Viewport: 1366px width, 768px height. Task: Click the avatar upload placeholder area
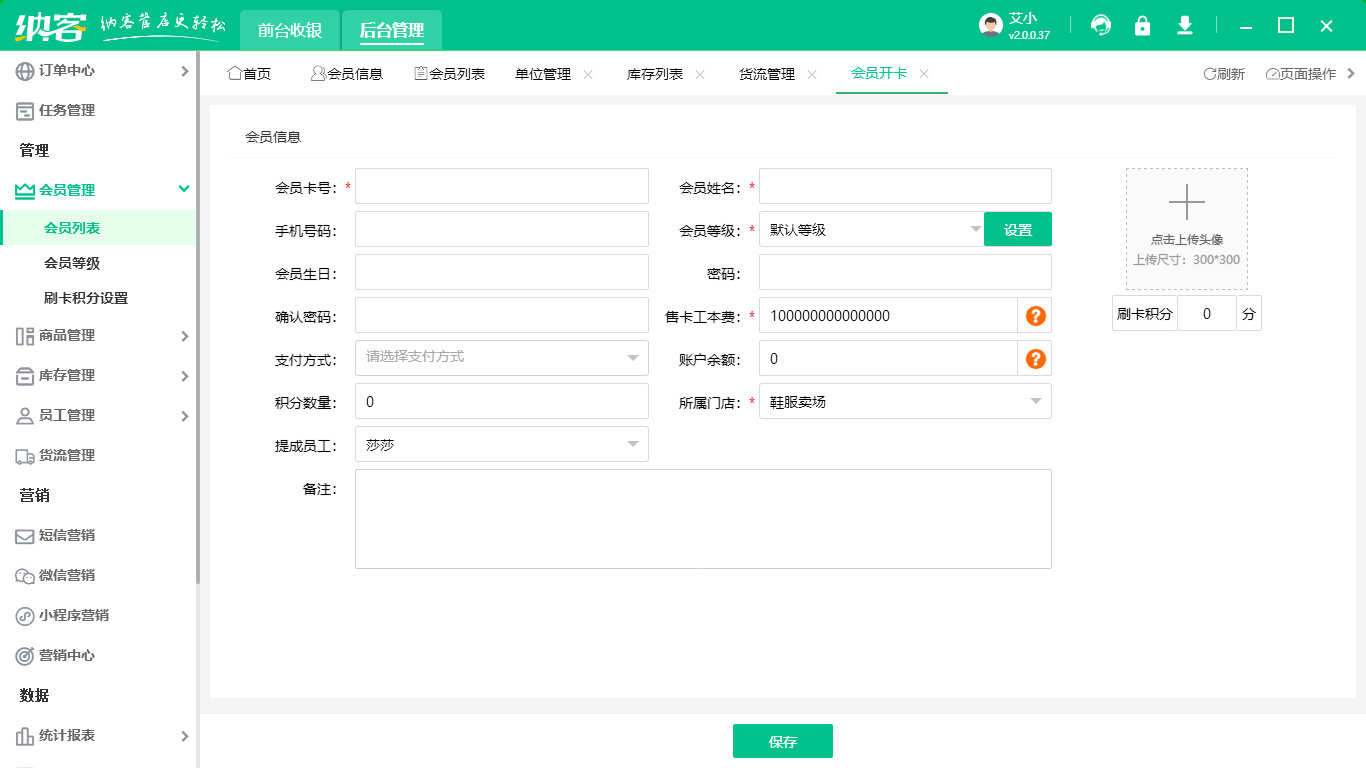pos(1186,228)
